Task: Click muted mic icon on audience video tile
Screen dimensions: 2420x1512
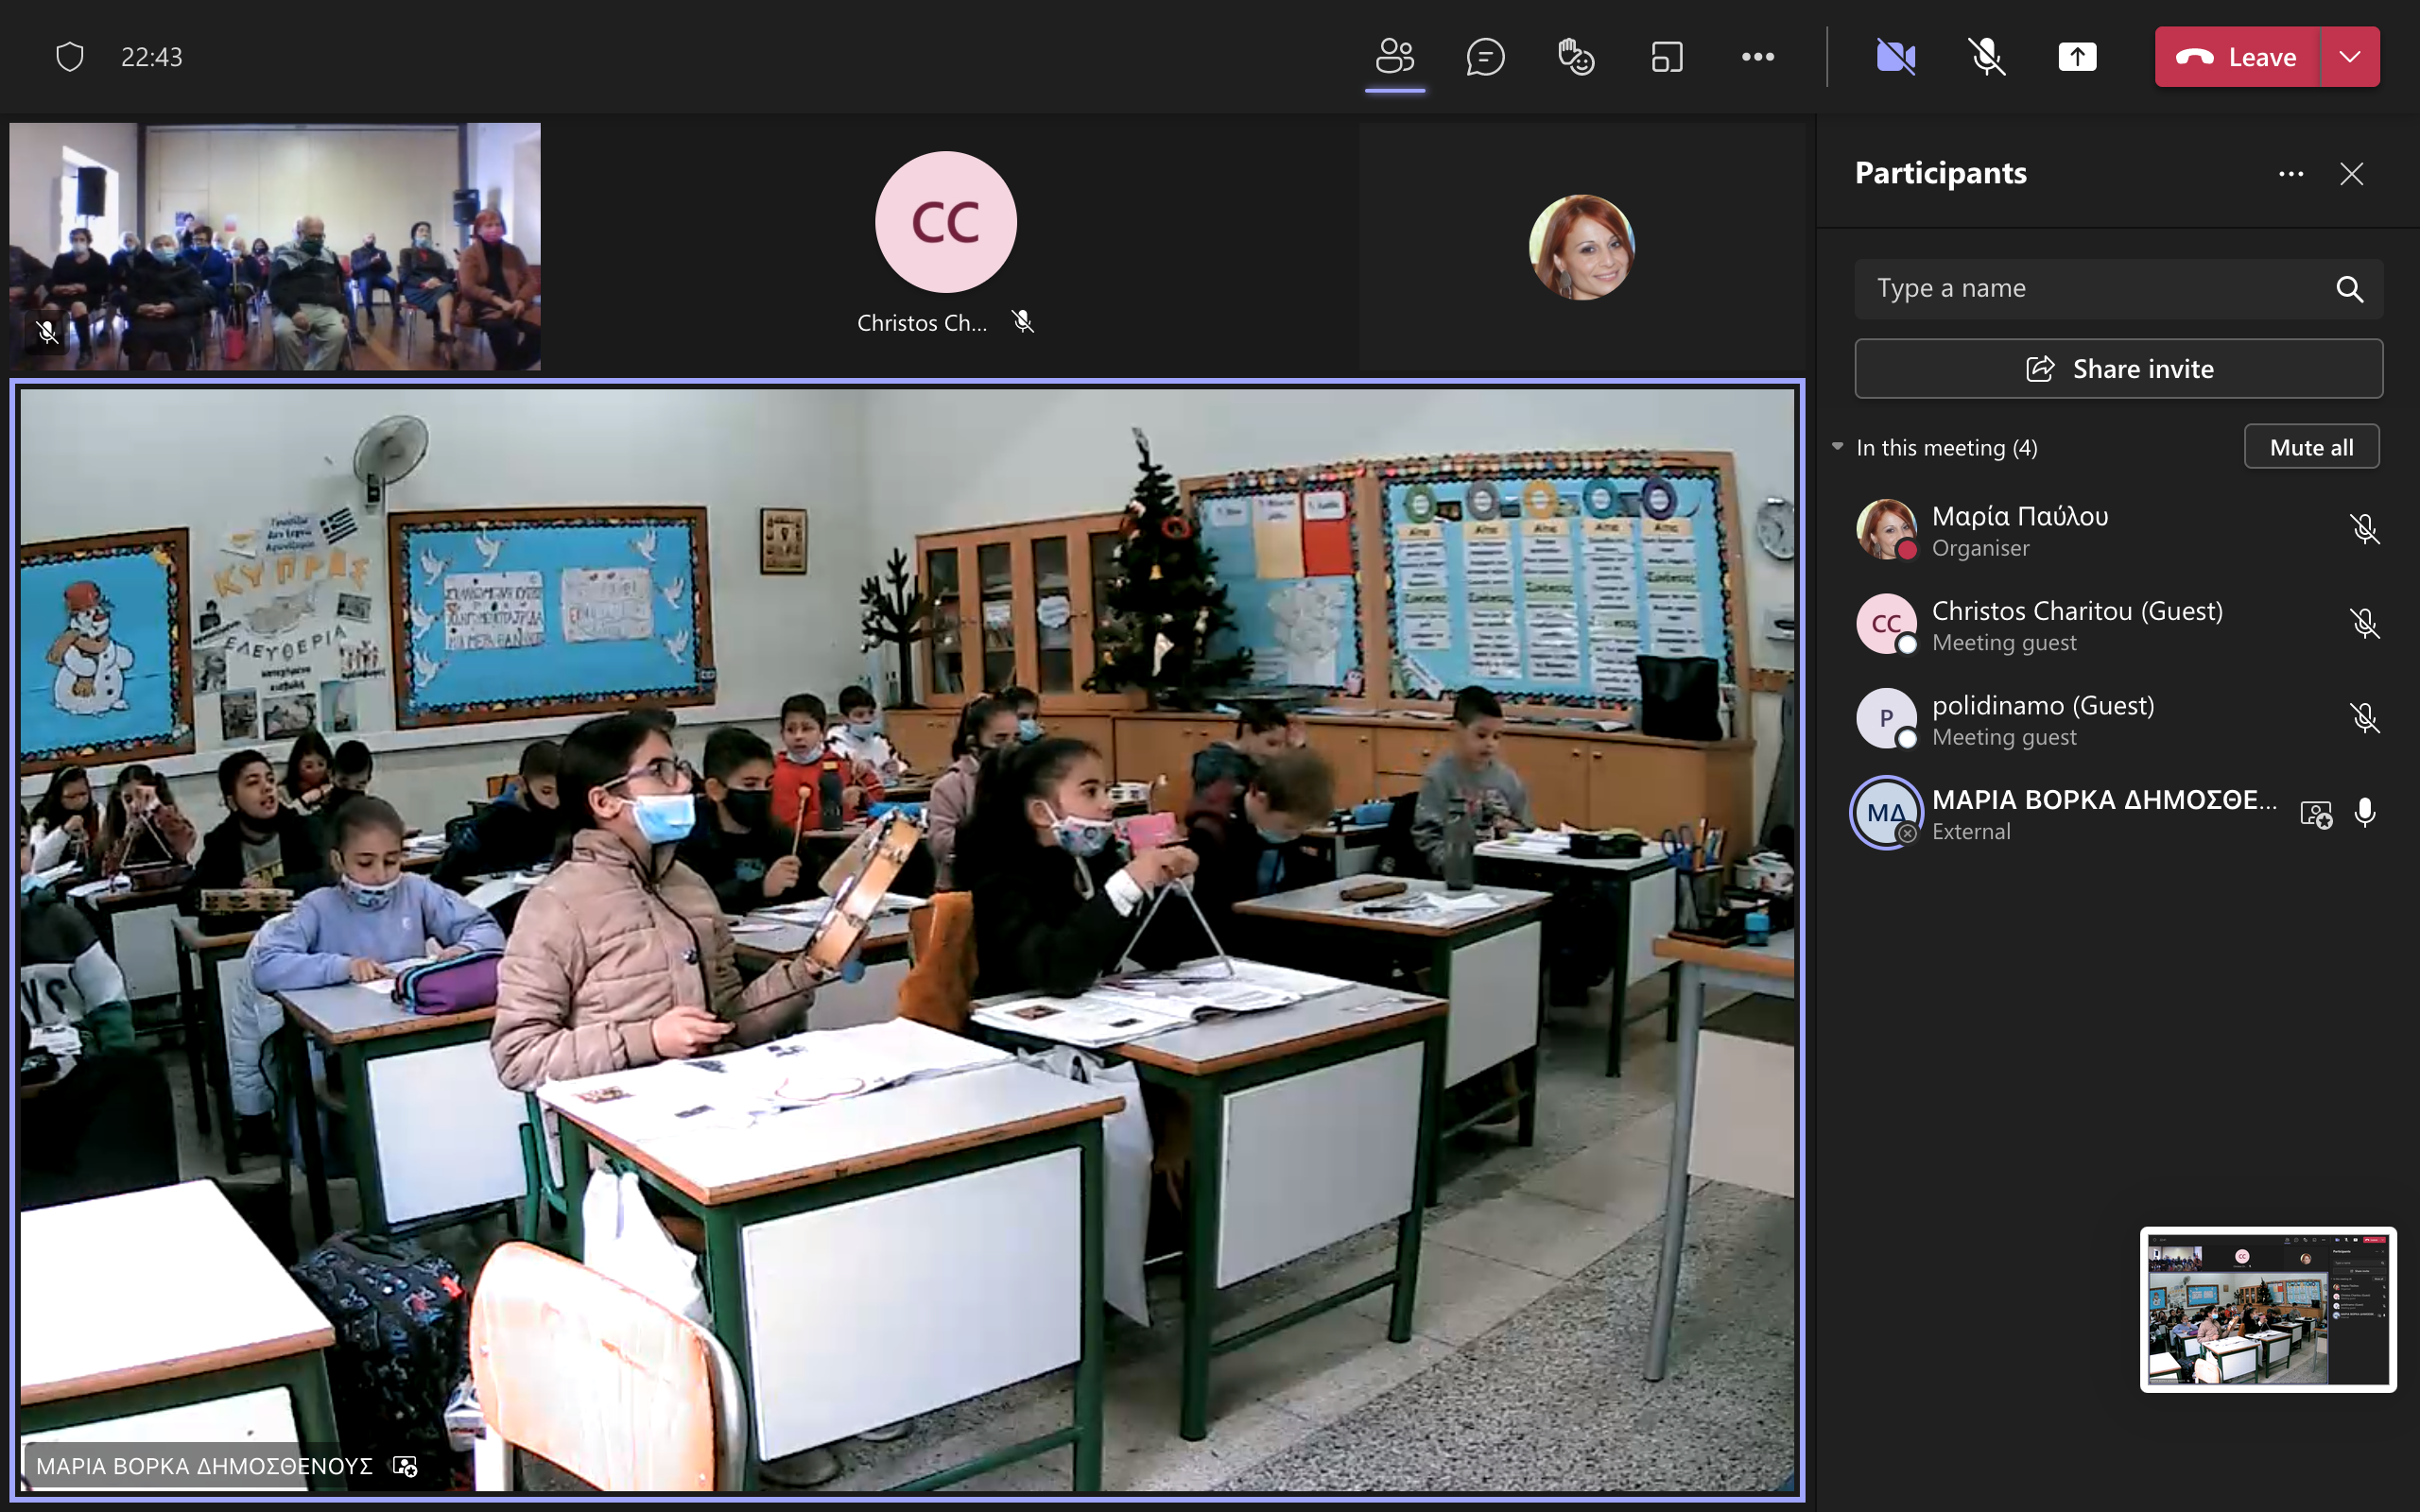Action: pos(46,333)
